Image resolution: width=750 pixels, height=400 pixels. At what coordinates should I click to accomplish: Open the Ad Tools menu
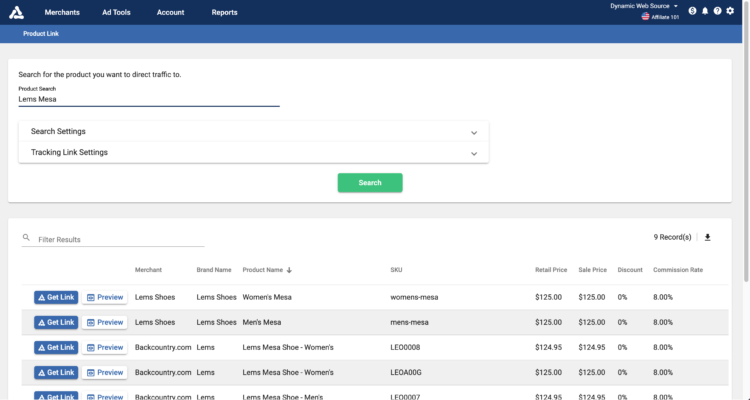pos(118,12)
